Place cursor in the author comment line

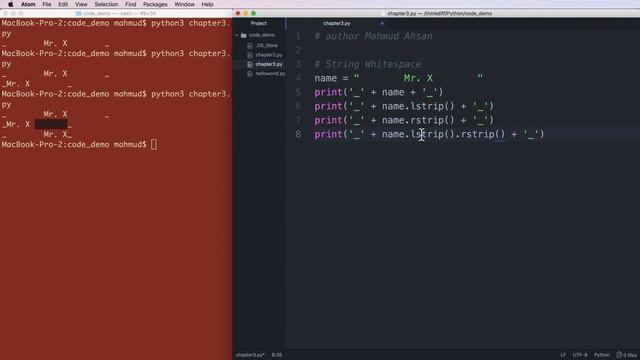click(x=373, y=36)
